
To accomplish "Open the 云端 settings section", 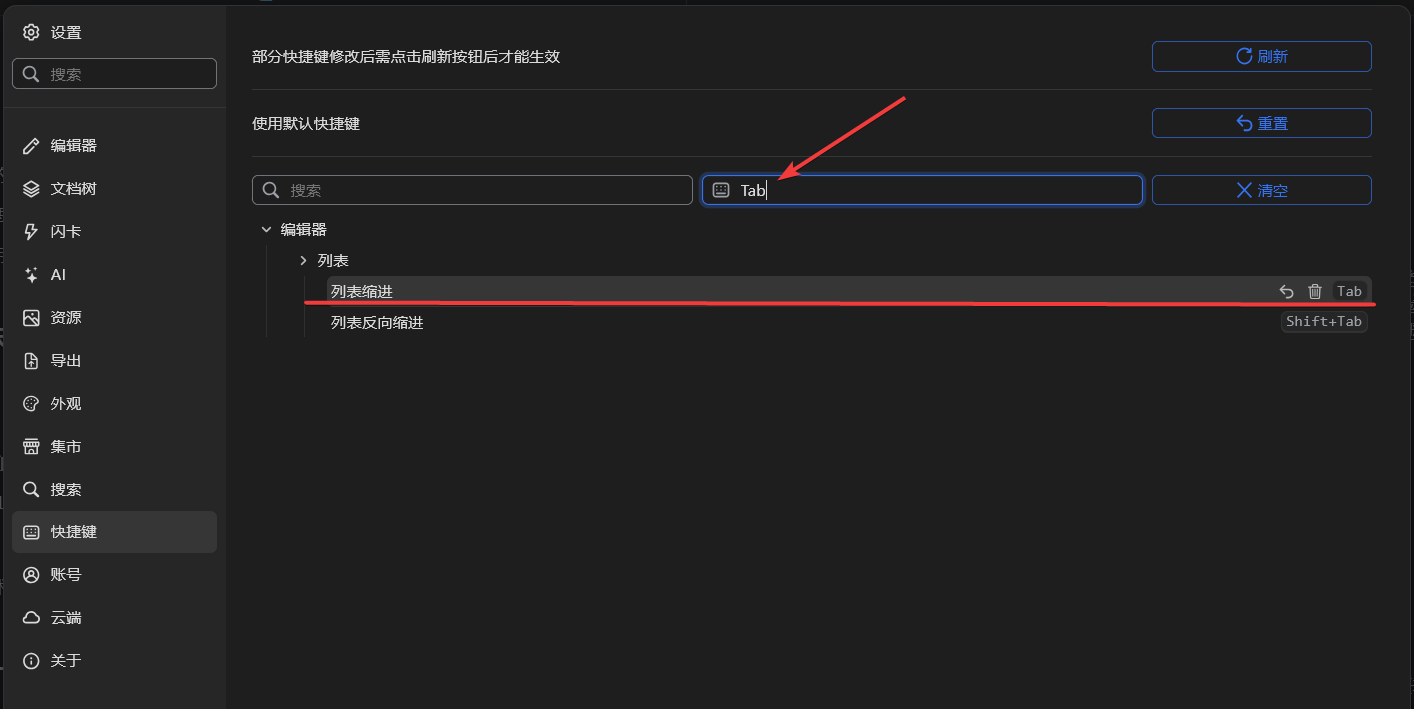I will (x=114, y=618).
